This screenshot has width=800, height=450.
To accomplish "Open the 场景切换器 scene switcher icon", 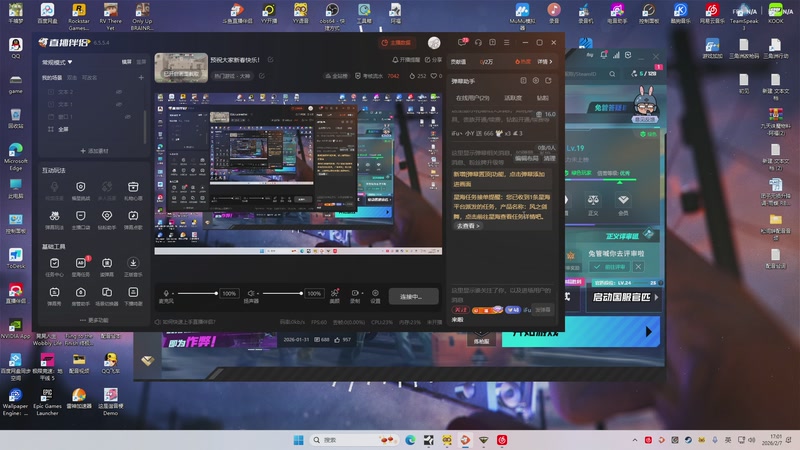I will [x=107, y=296].
